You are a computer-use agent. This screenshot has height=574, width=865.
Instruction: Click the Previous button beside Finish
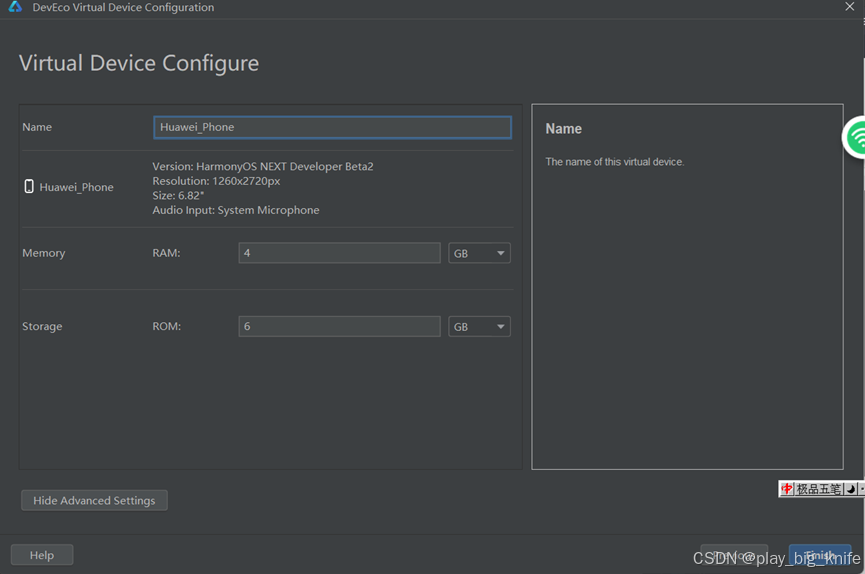pos(734,555)
